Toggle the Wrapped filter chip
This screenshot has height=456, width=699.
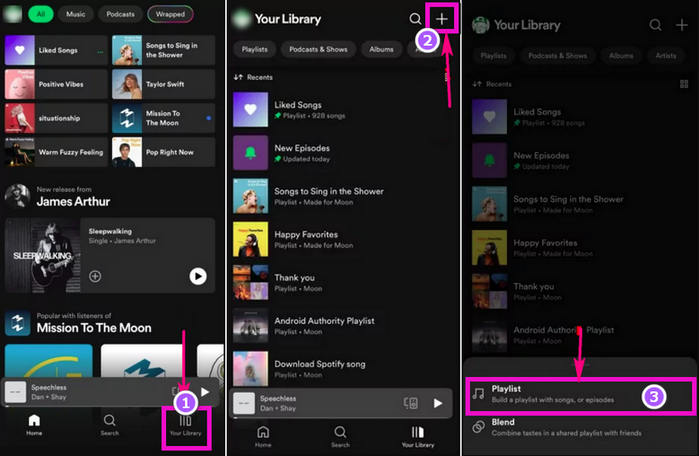click(x=169, y=14)
